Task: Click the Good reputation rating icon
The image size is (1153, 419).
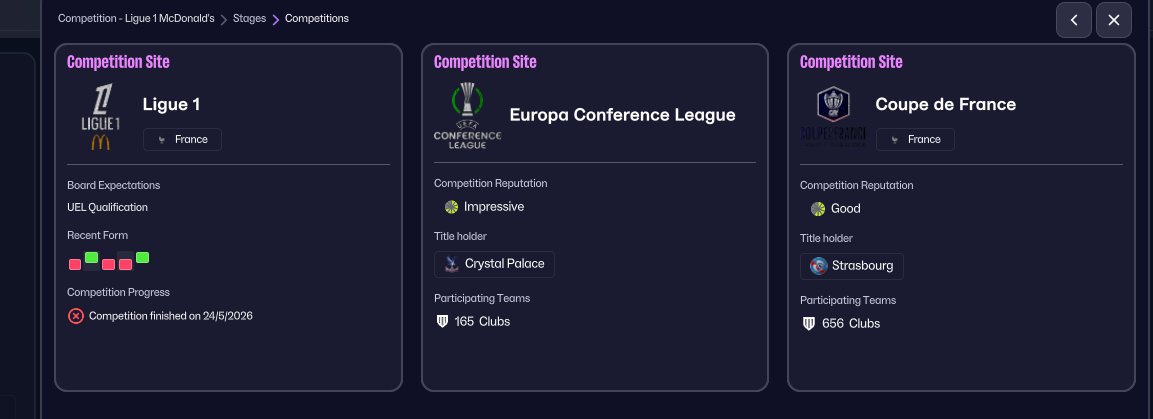Action: point(818,209)
